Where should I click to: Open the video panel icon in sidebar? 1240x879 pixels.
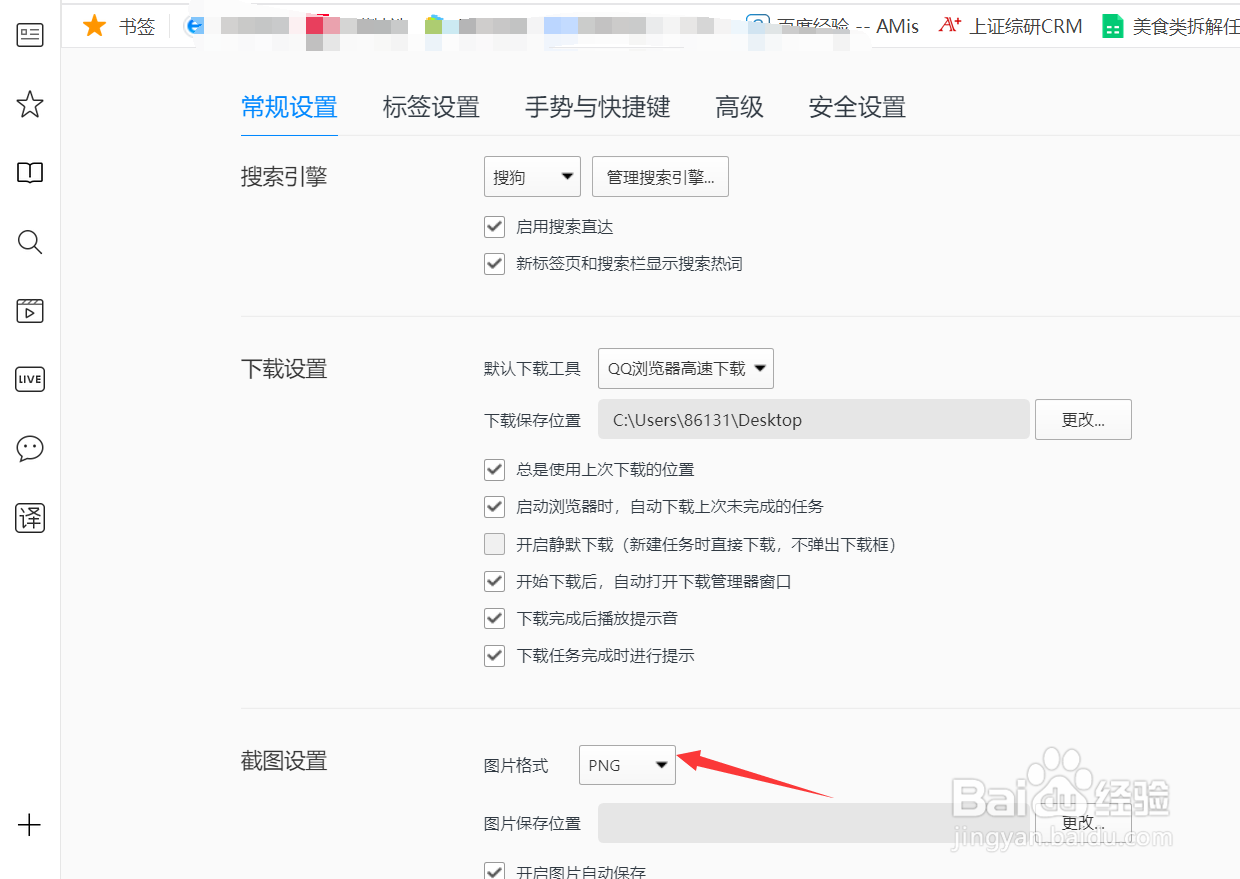[29, 310]
